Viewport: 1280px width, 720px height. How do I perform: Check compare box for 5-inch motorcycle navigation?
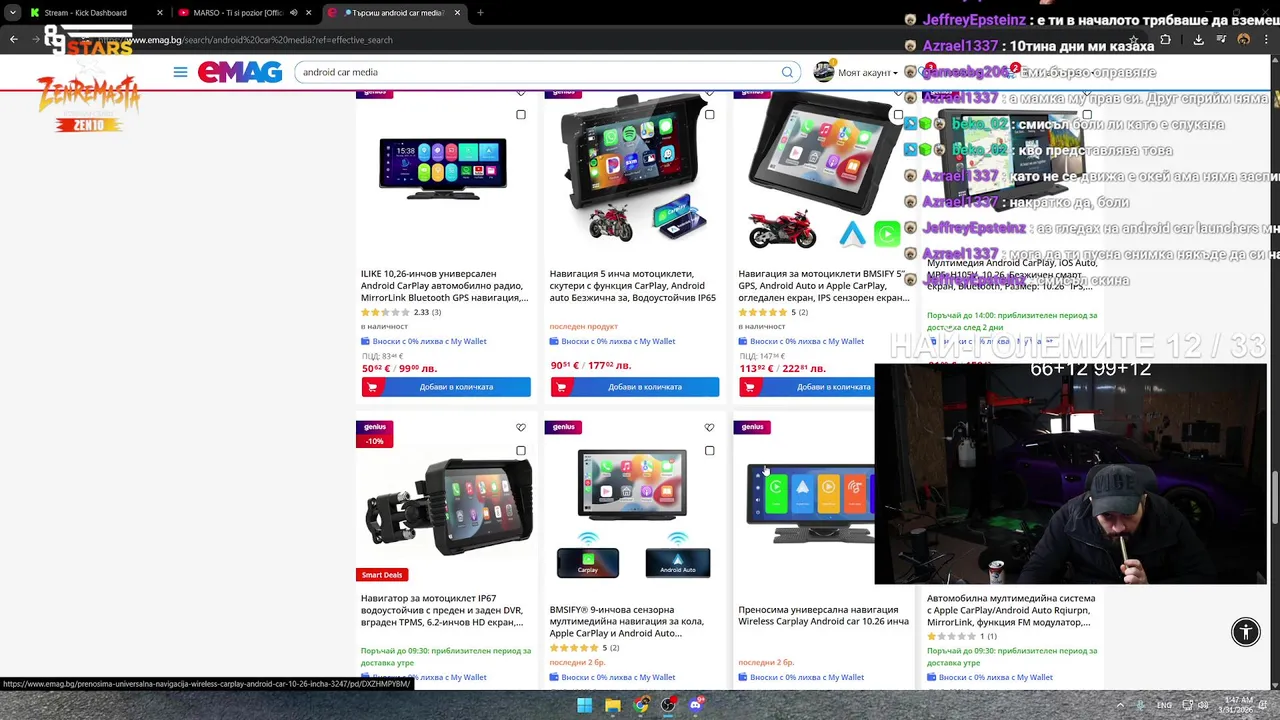click(x=710, y=115)
